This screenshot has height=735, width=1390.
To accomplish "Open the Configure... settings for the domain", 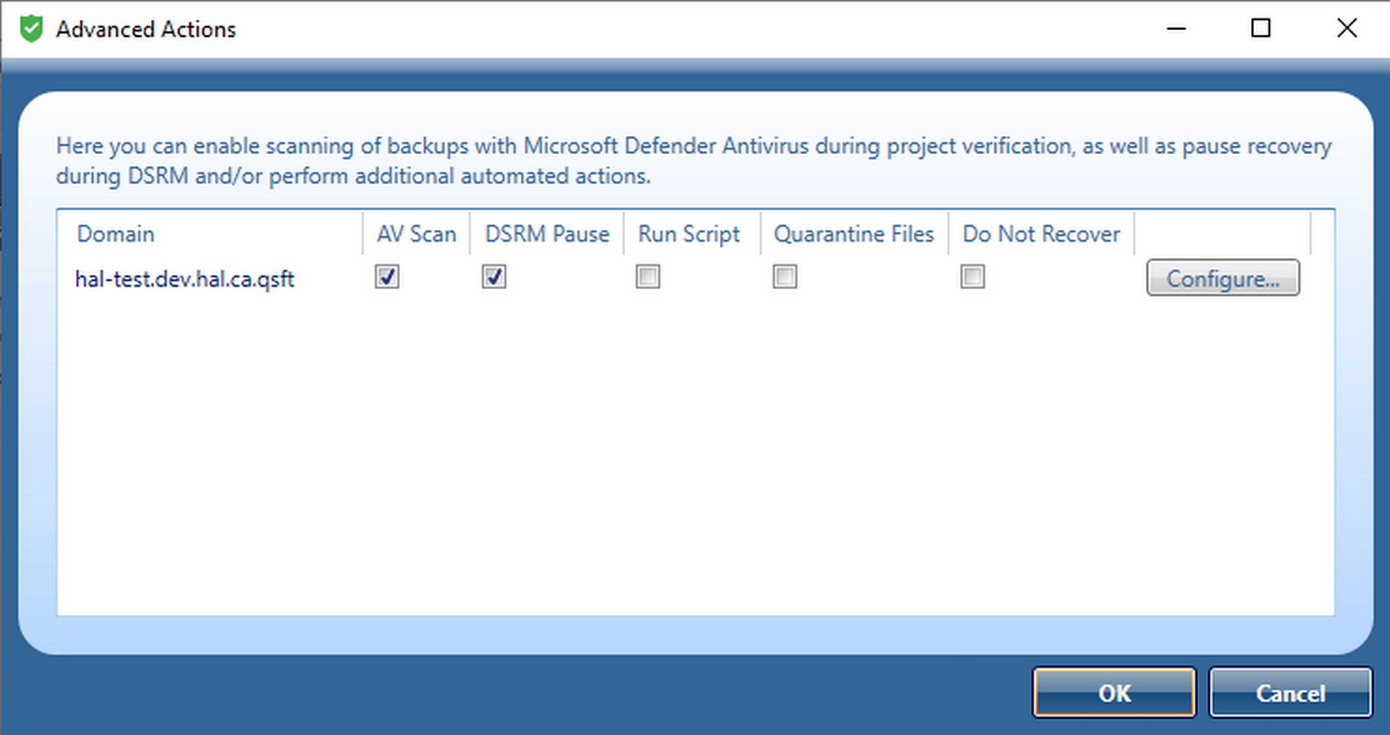I will click(x=1222, y=278).
